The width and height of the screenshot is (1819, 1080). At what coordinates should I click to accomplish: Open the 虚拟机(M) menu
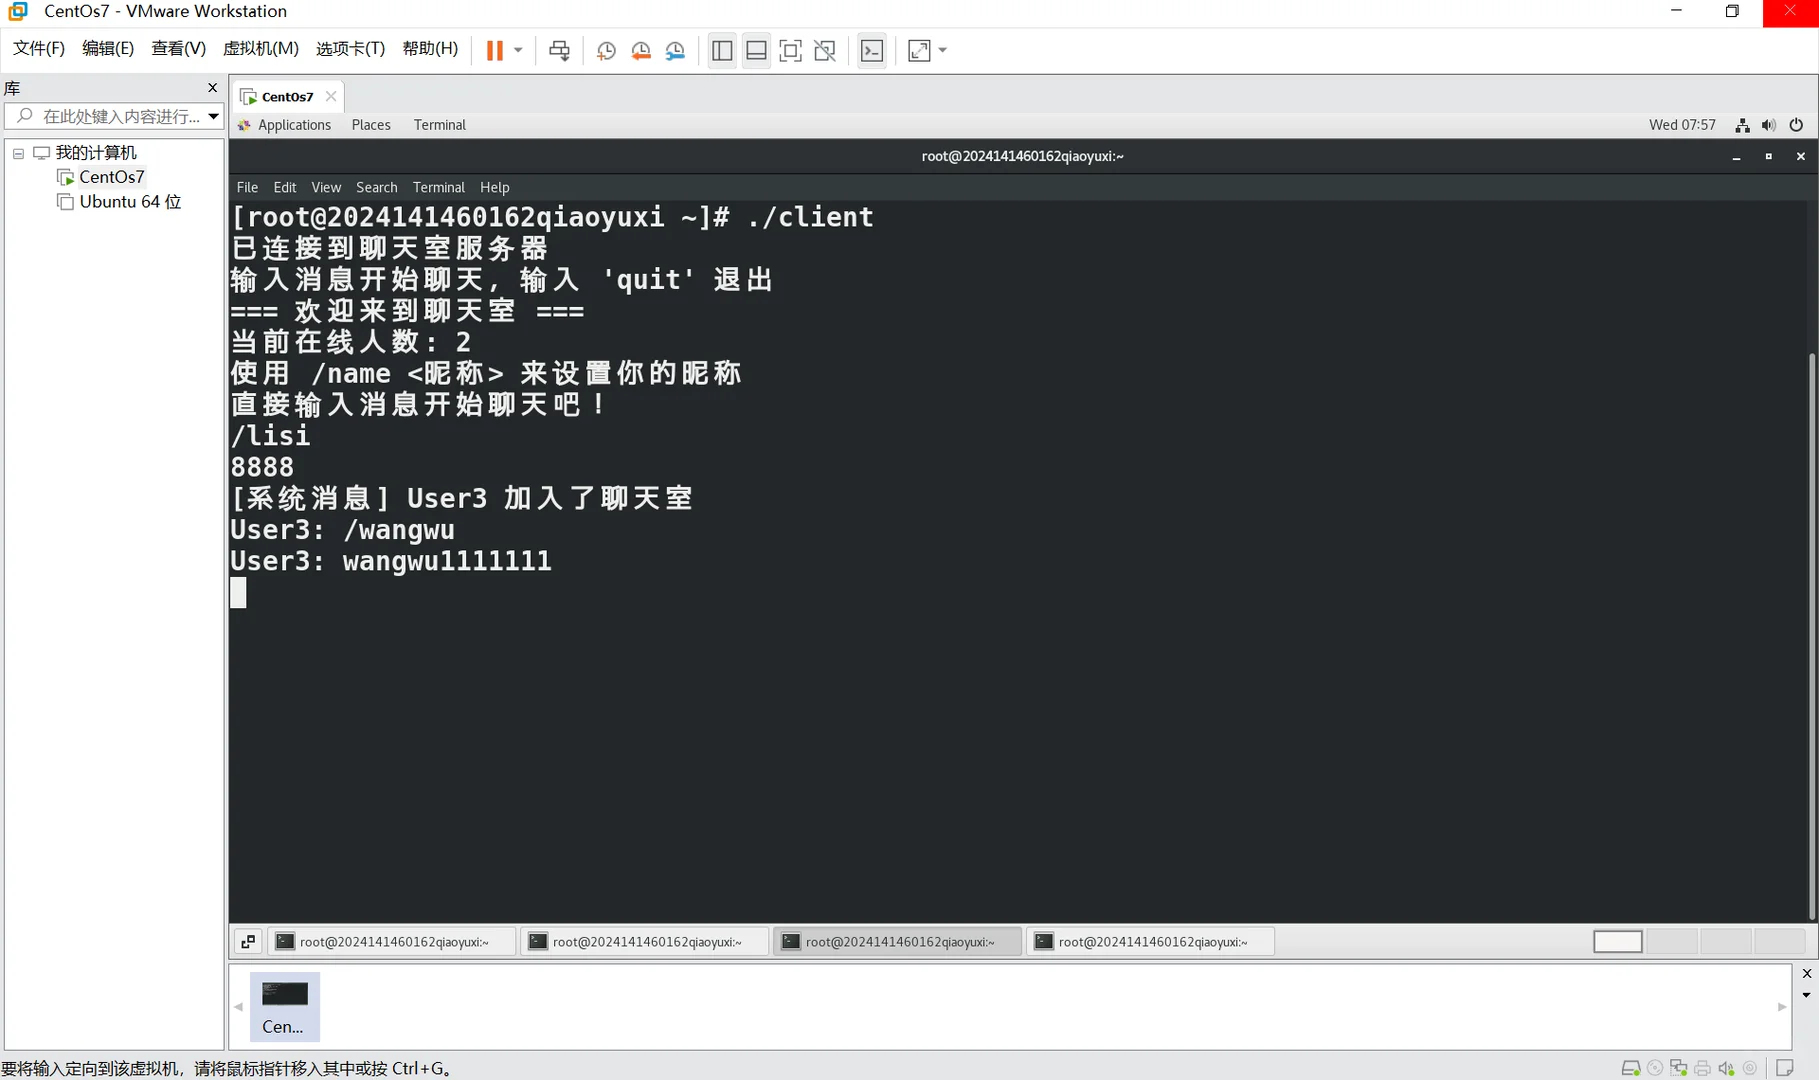click(x=260, y=49)
